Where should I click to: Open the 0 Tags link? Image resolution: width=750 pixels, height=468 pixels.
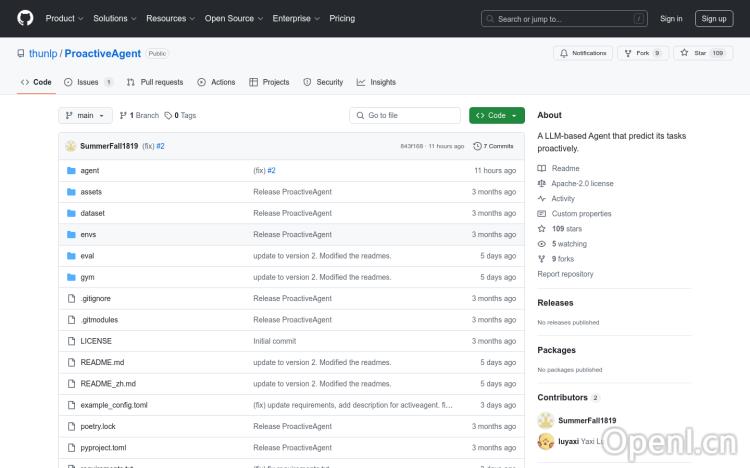(180, 116)
